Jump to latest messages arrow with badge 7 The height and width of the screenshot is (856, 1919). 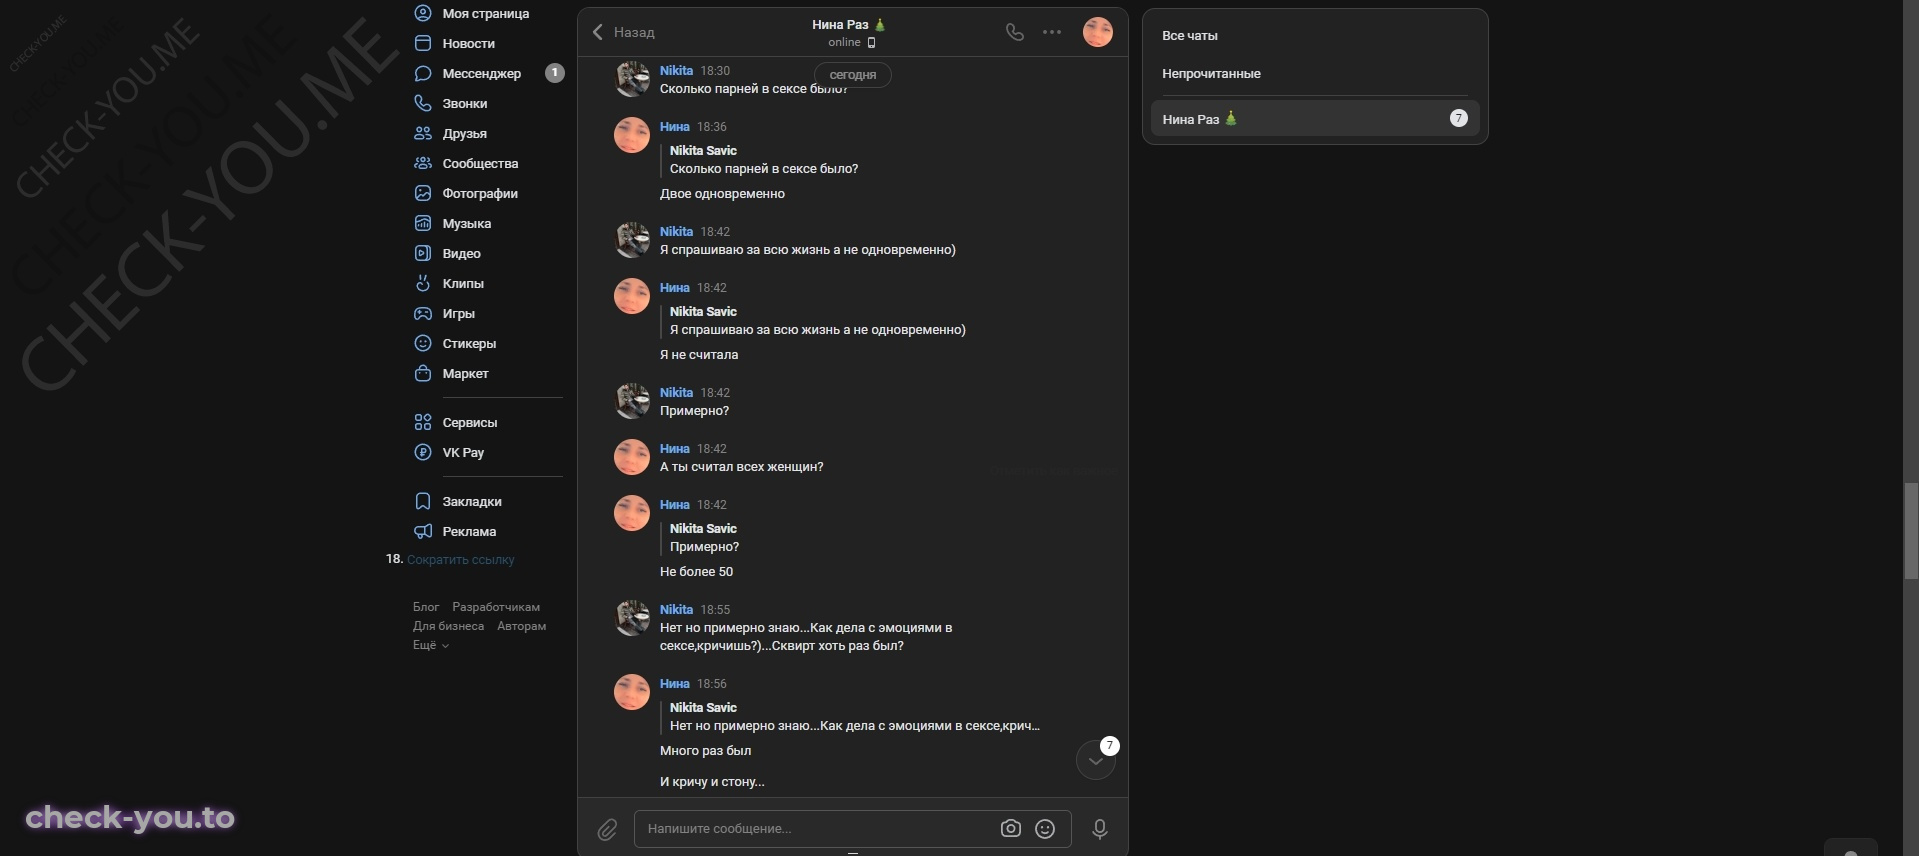[1096, 760]
